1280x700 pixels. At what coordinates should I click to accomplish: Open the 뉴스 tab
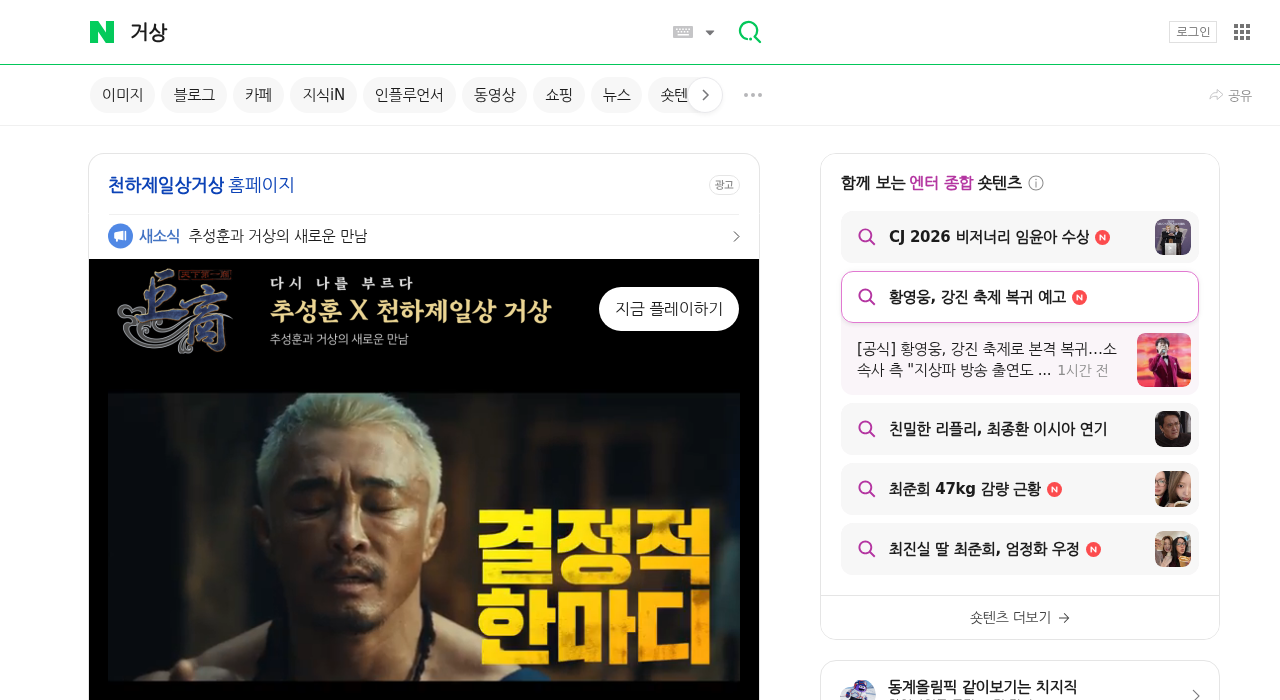(x=616, y=94)
